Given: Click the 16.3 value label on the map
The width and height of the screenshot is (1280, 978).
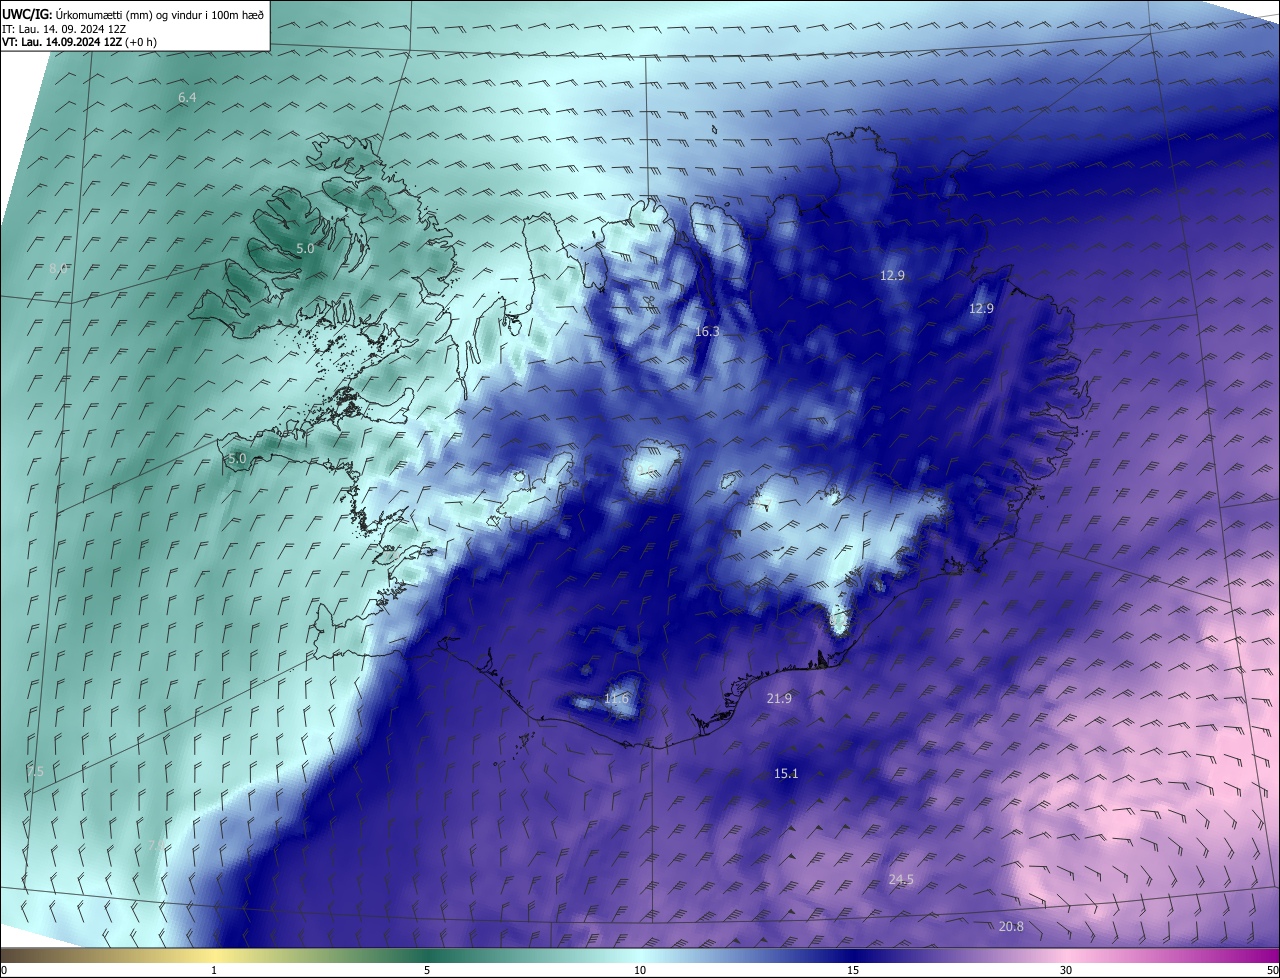Looking at the screenshot, I should pos(707,331).
